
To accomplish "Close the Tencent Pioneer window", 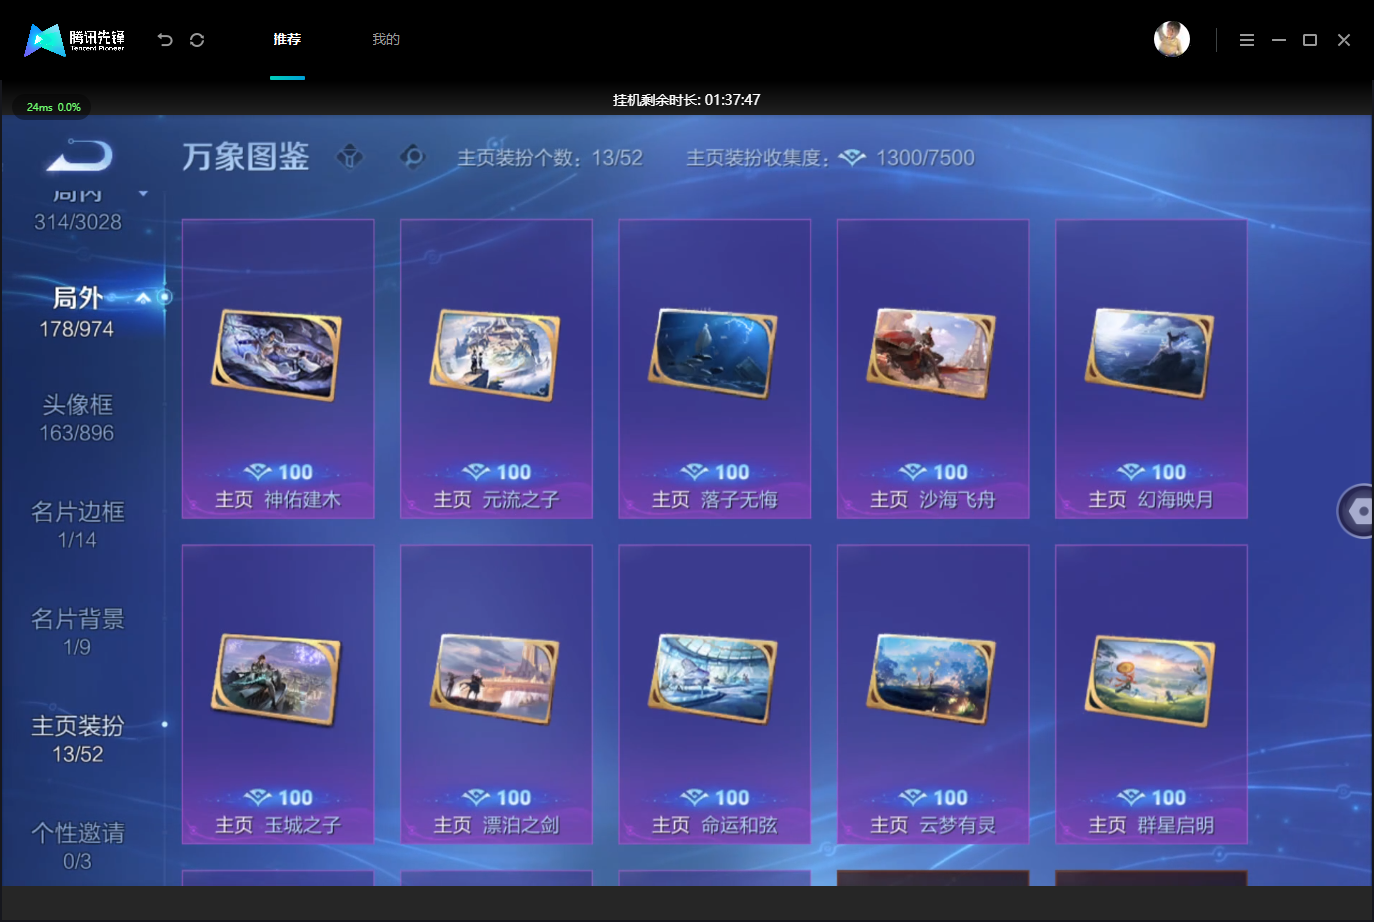I will coord(1344,40).
